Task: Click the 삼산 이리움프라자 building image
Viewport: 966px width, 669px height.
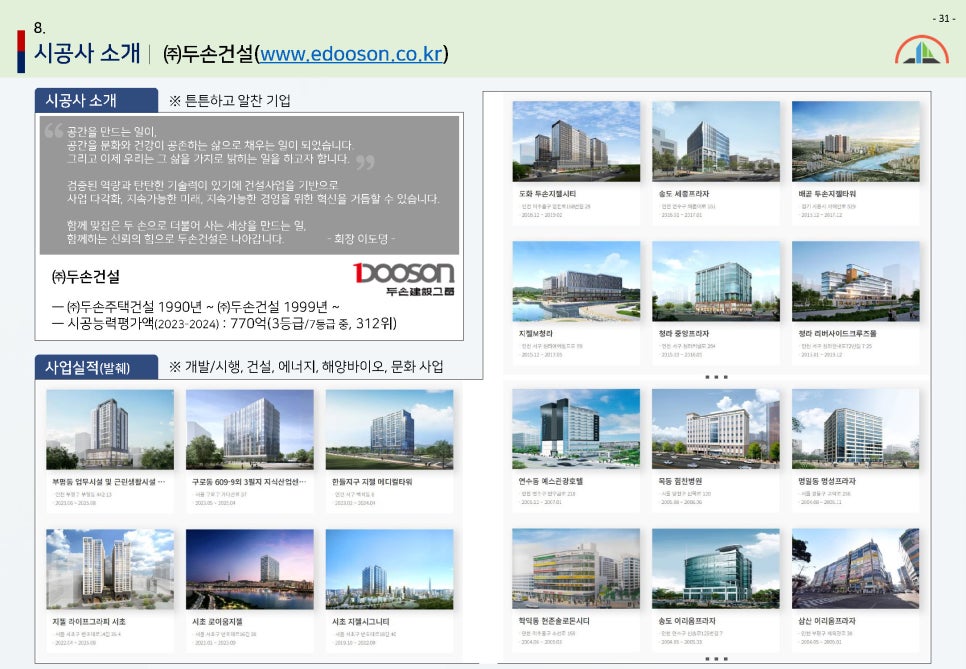Action: (x=856, y=569)
